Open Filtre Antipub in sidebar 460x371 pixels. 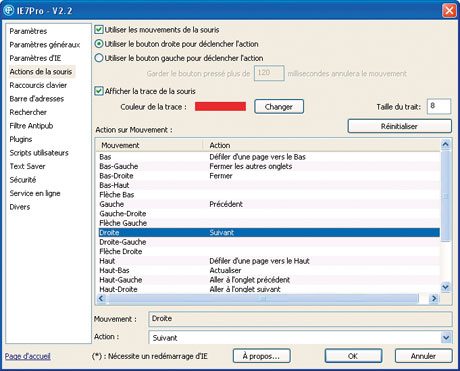31,126
